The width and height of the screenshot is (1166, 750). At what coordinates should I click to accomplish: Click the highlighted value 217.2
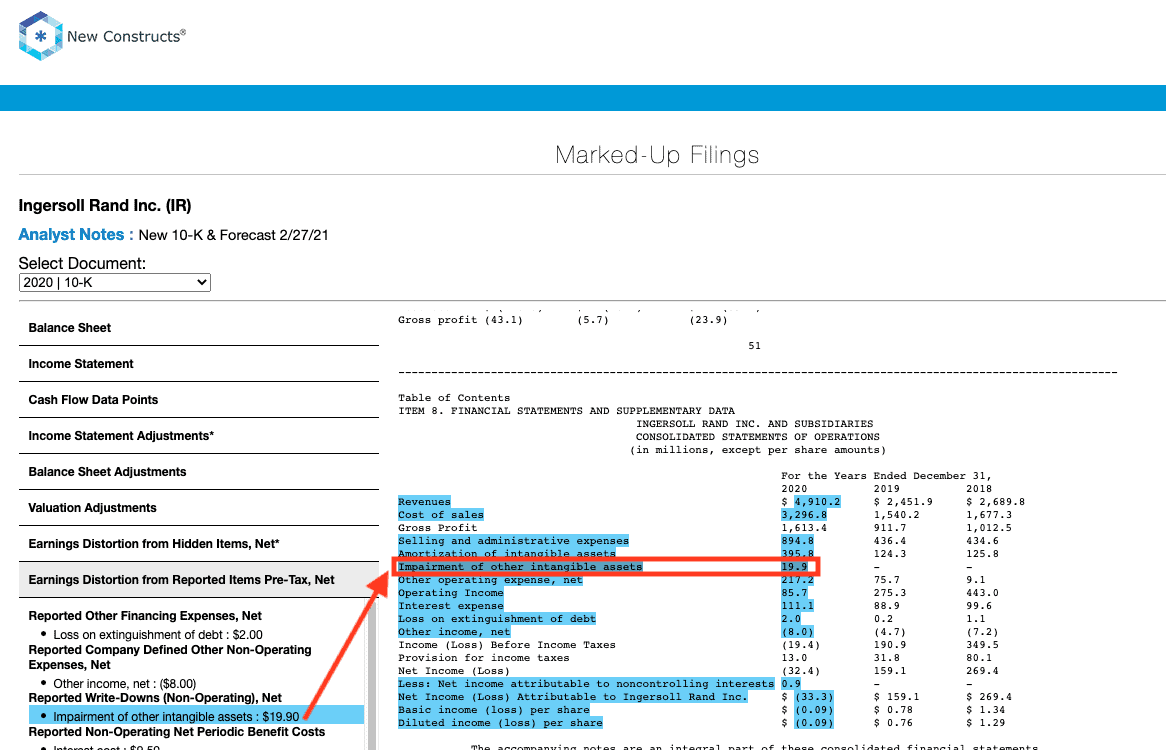click(x=797, y=580)
